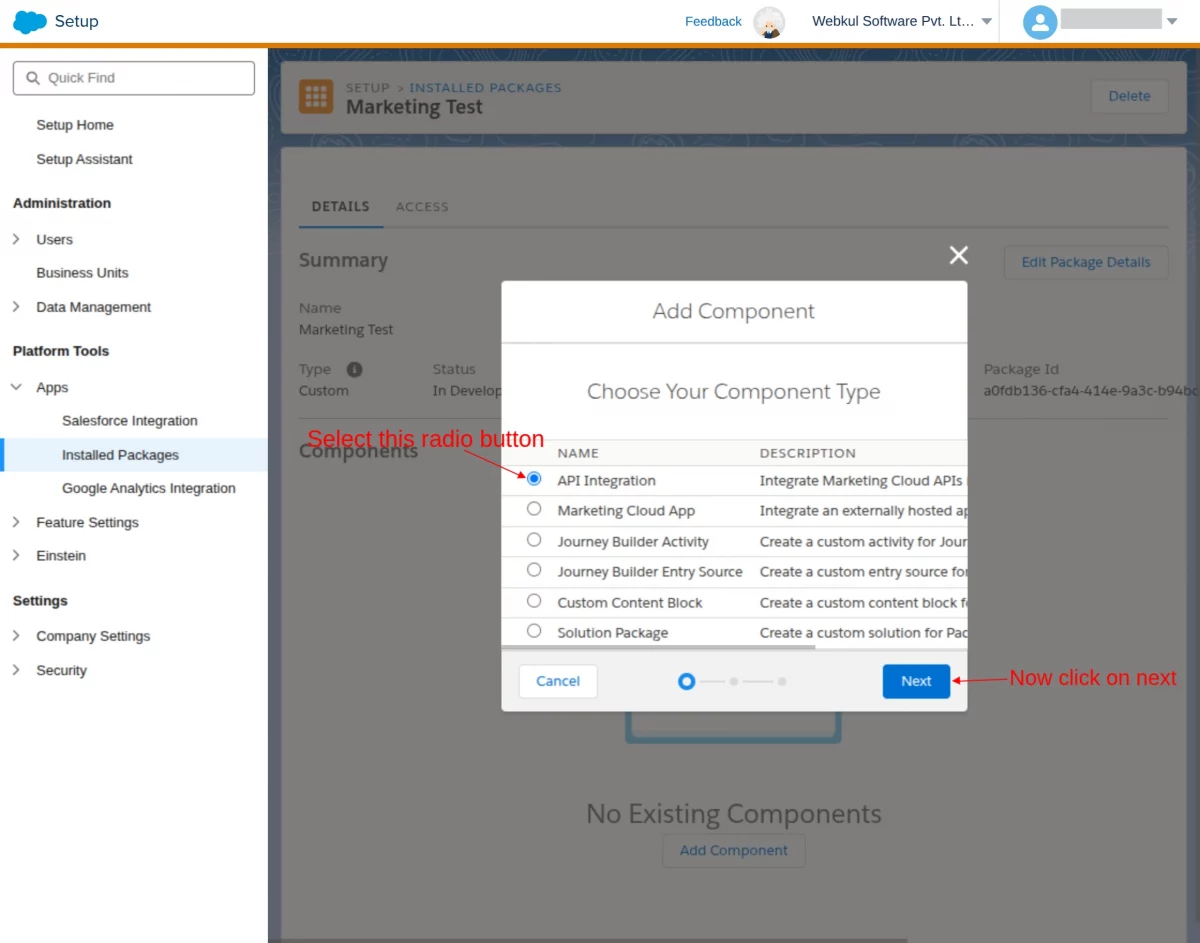This screenshot has width=1200, height=943.
Task: Close the Add Component dialog with X
Action: point(959,255)
